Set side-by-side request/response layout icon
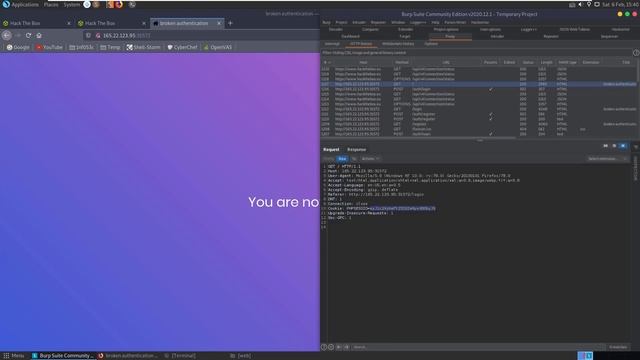The height and width of the screenshot is (360, 640). [x=606, y=146]
